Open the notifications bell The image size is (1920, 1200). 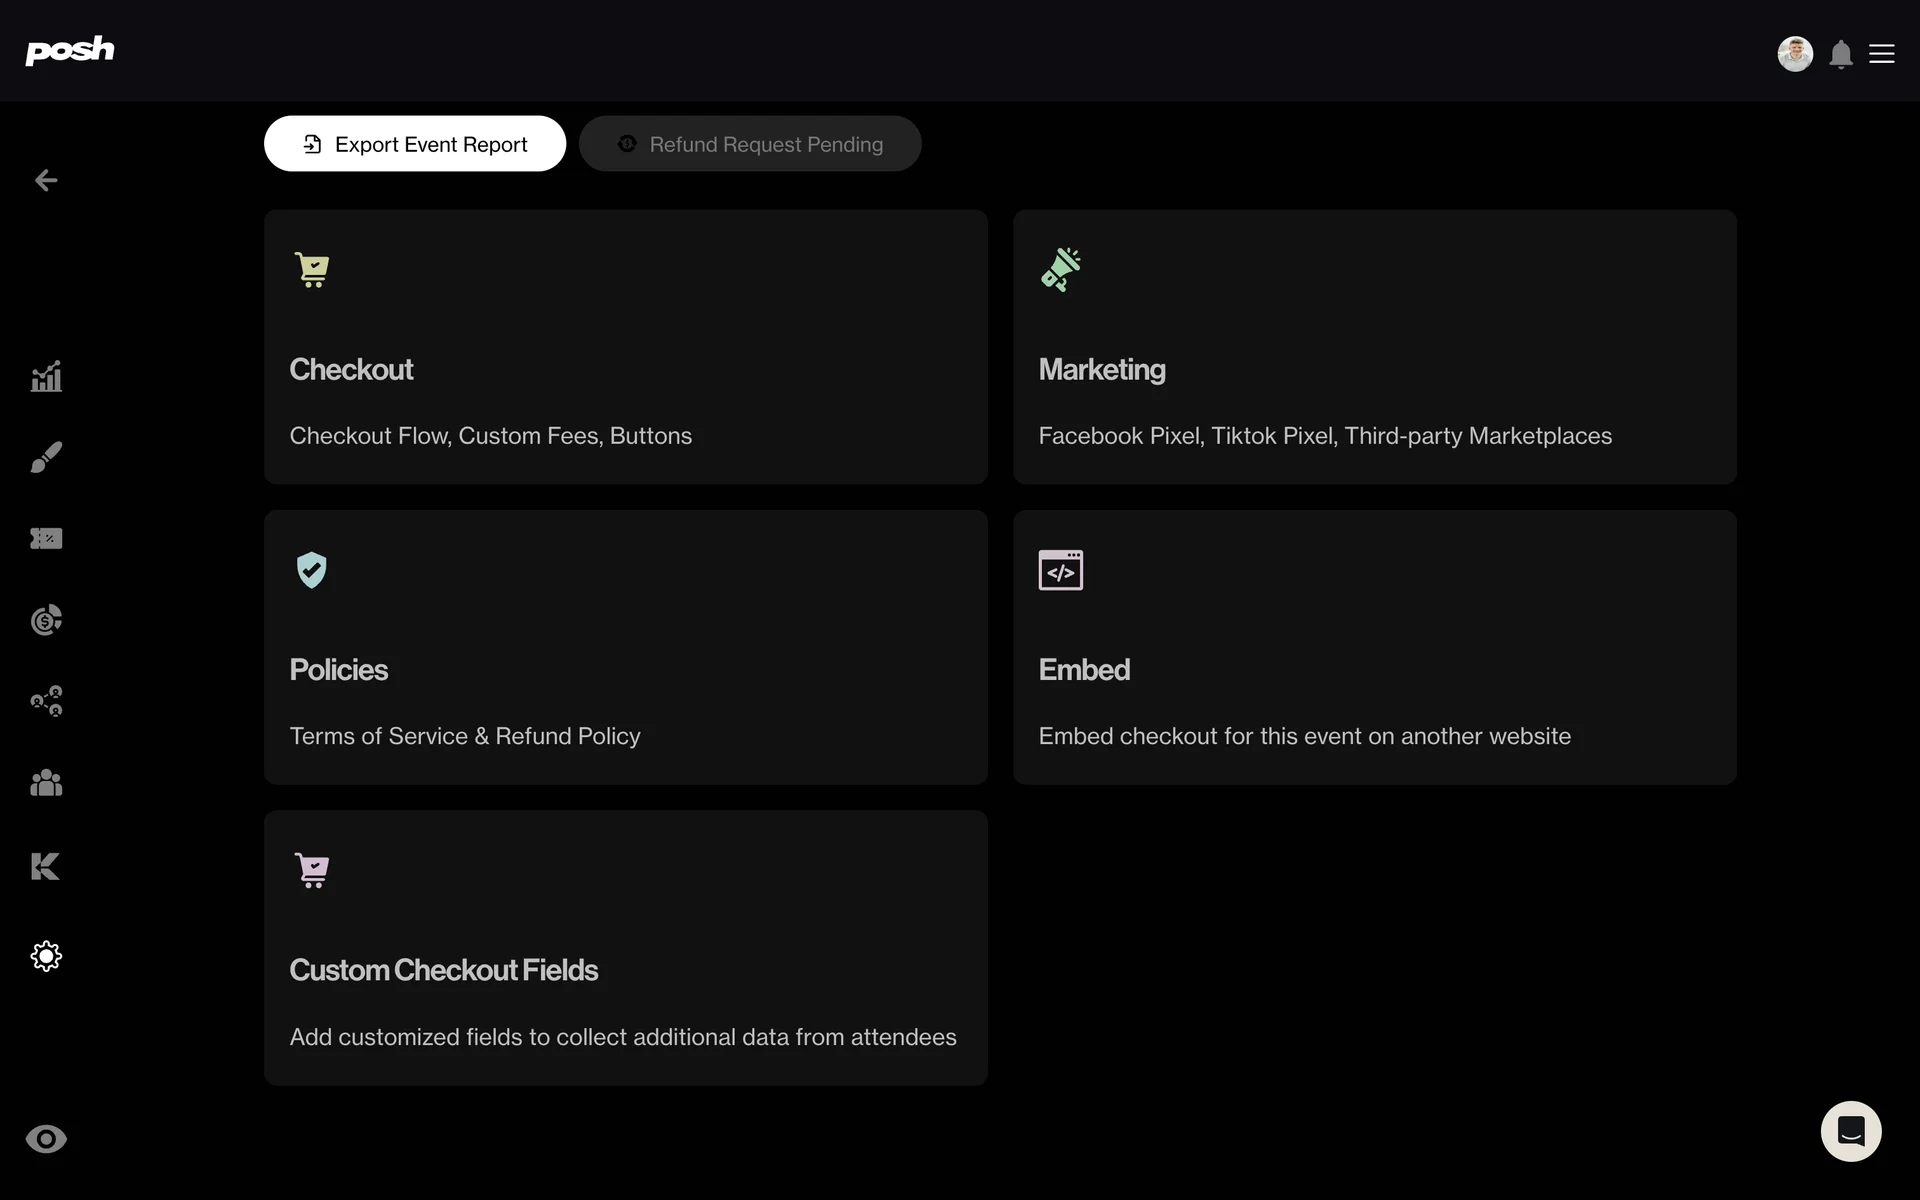pyautogui.click(x=1840, y=54)
